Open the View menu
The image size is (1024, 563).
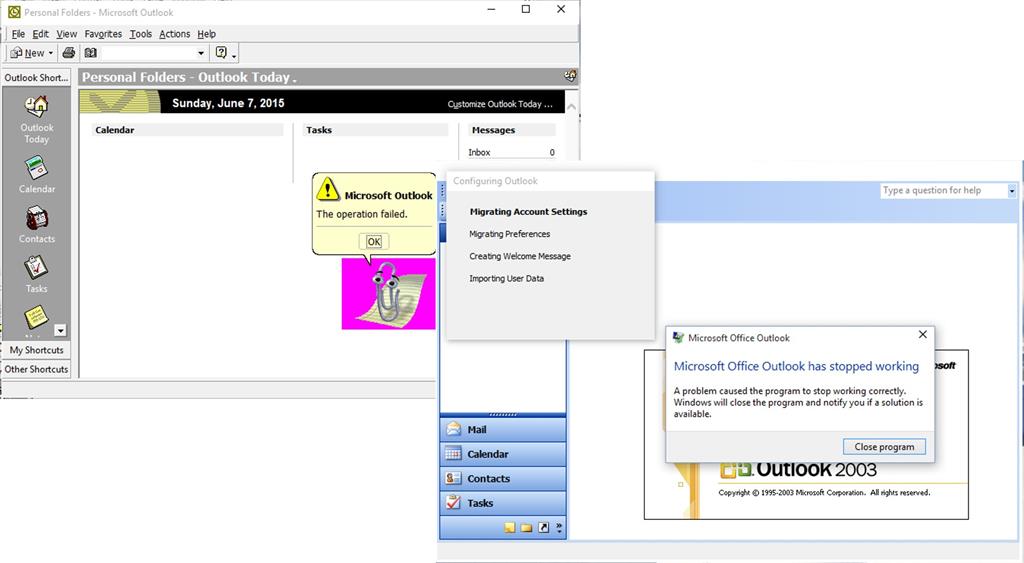67,34
